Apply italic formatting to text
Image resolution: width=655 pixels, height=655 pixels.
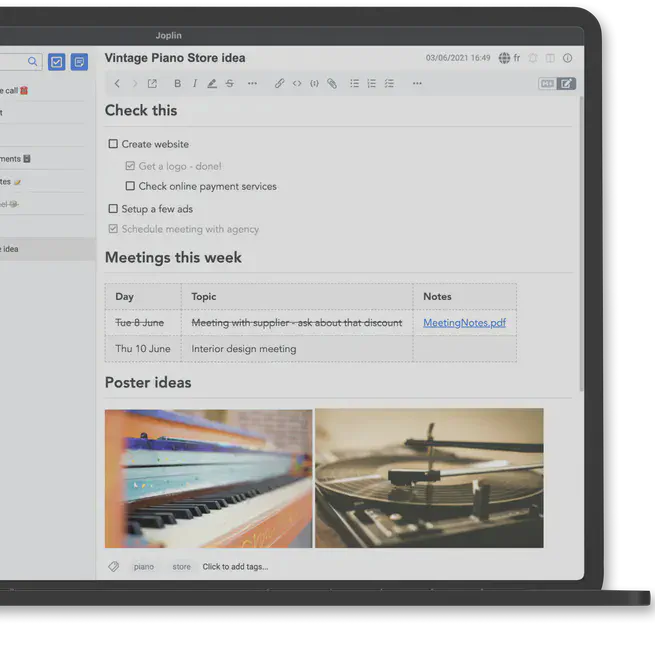[x=195, y=84]
